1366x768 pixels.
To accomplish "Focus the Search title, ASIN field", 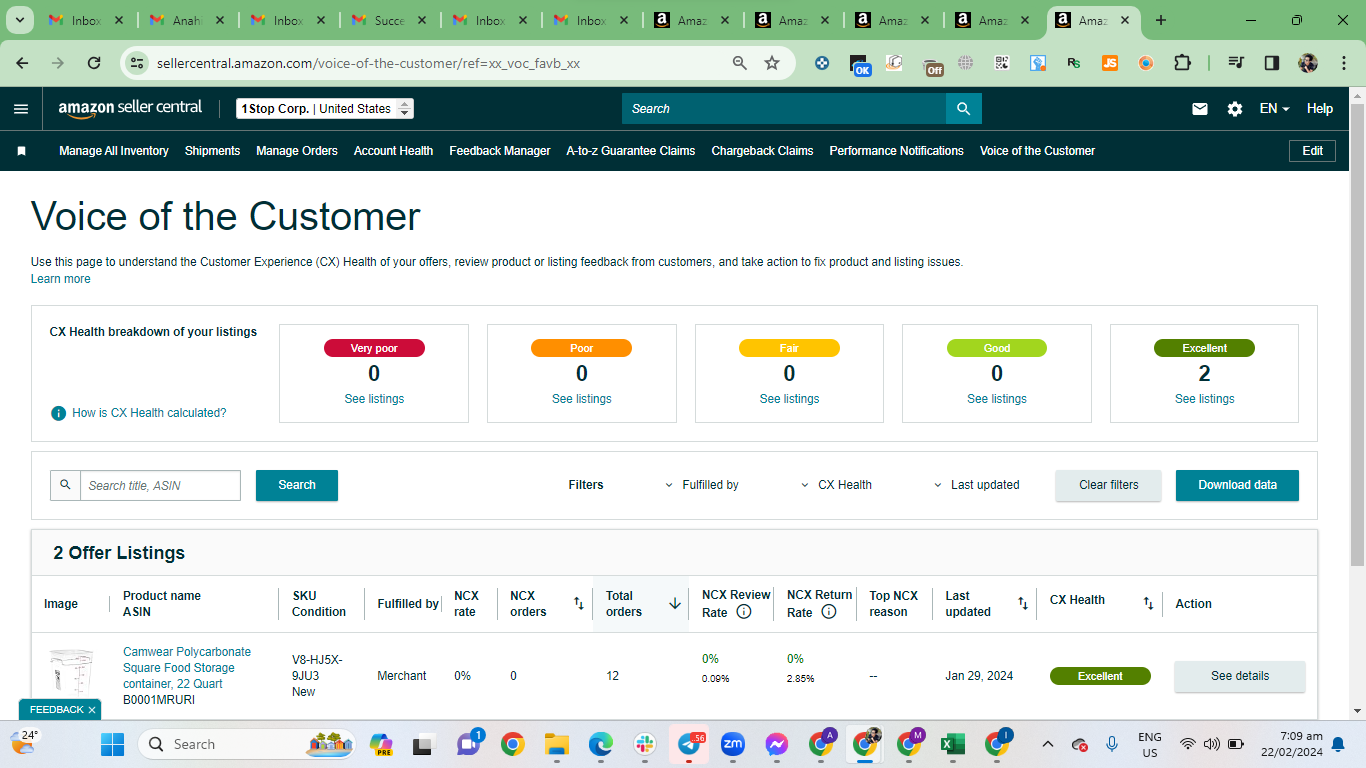I will [x=160, y=485].
